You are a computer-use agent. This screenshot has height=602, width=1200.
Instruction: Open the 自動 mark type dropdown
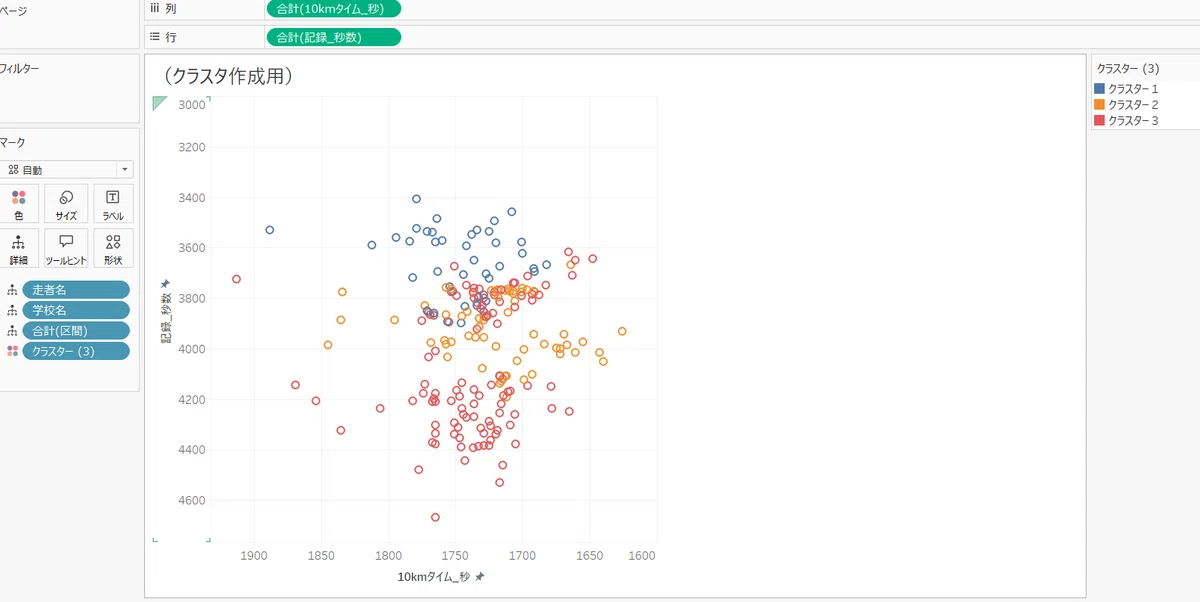(67, 170)
